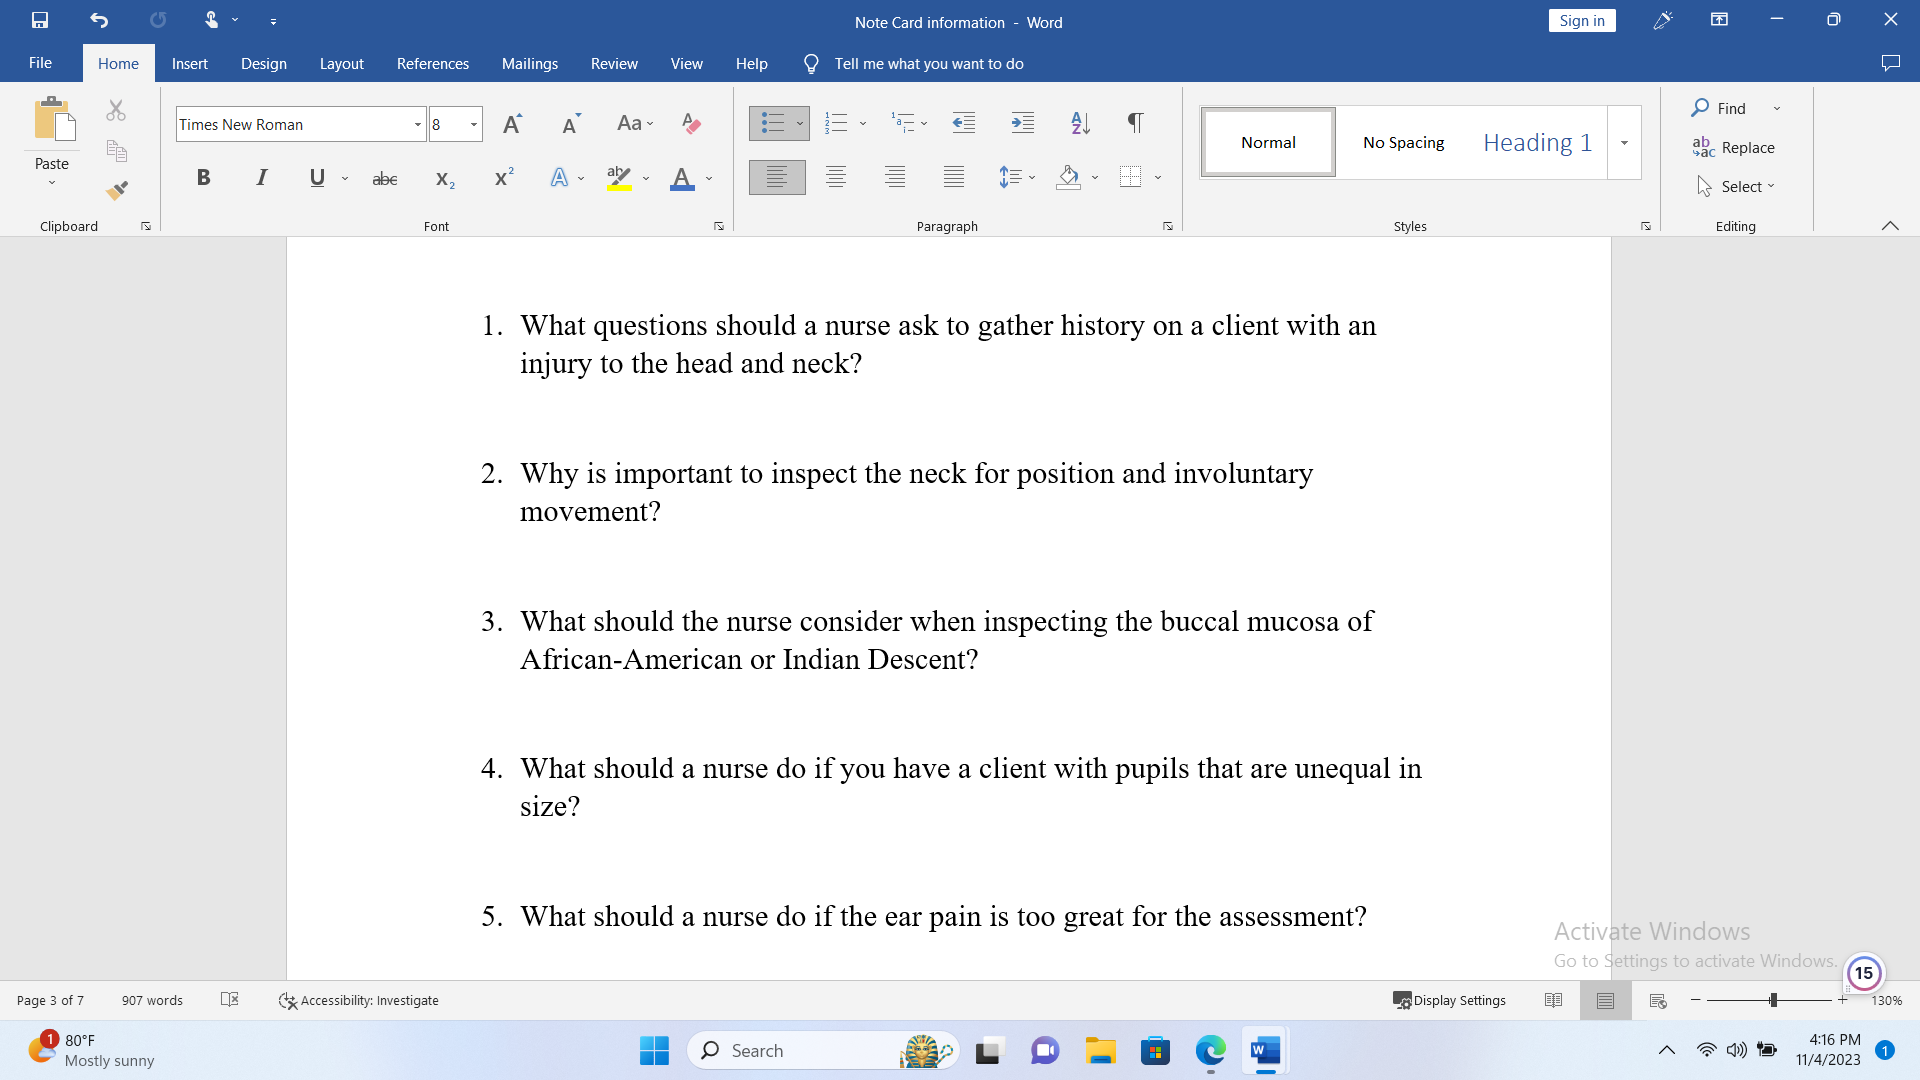Switch to Web Layout view
This screenshot has width=1920, height=1080.
pyautogui.click(x=1658, y=1000)
